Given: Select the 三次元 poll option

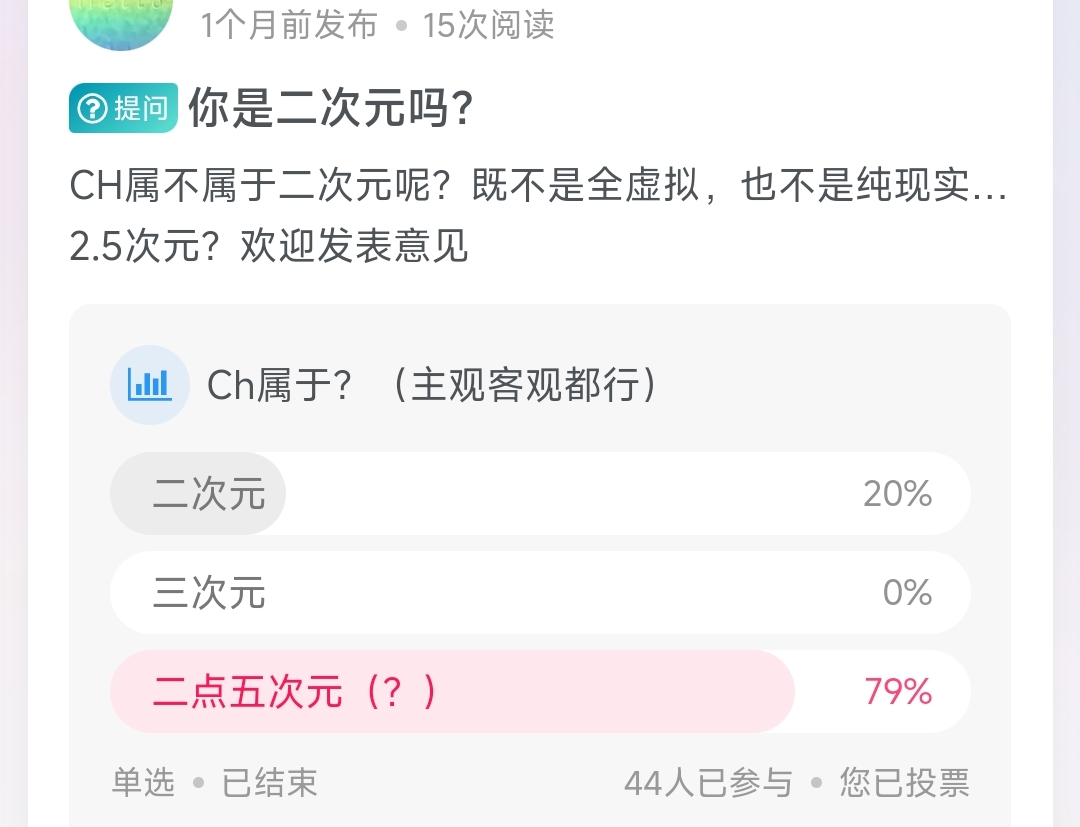Looking at the screenshot, I should pos(540,592).
